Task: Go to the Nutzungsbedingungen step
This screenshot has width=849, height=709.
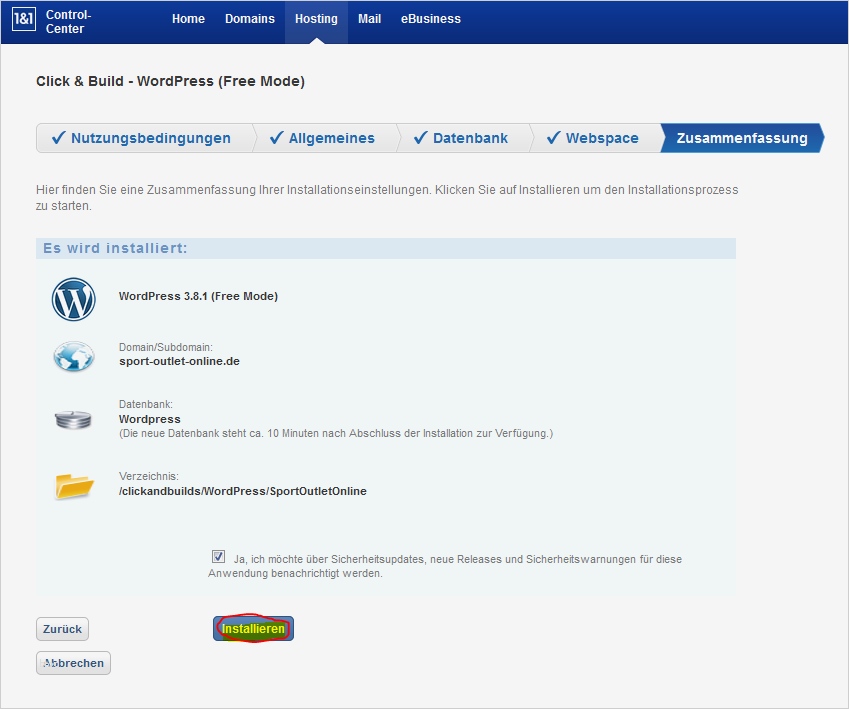Action: tap(145, 138)
